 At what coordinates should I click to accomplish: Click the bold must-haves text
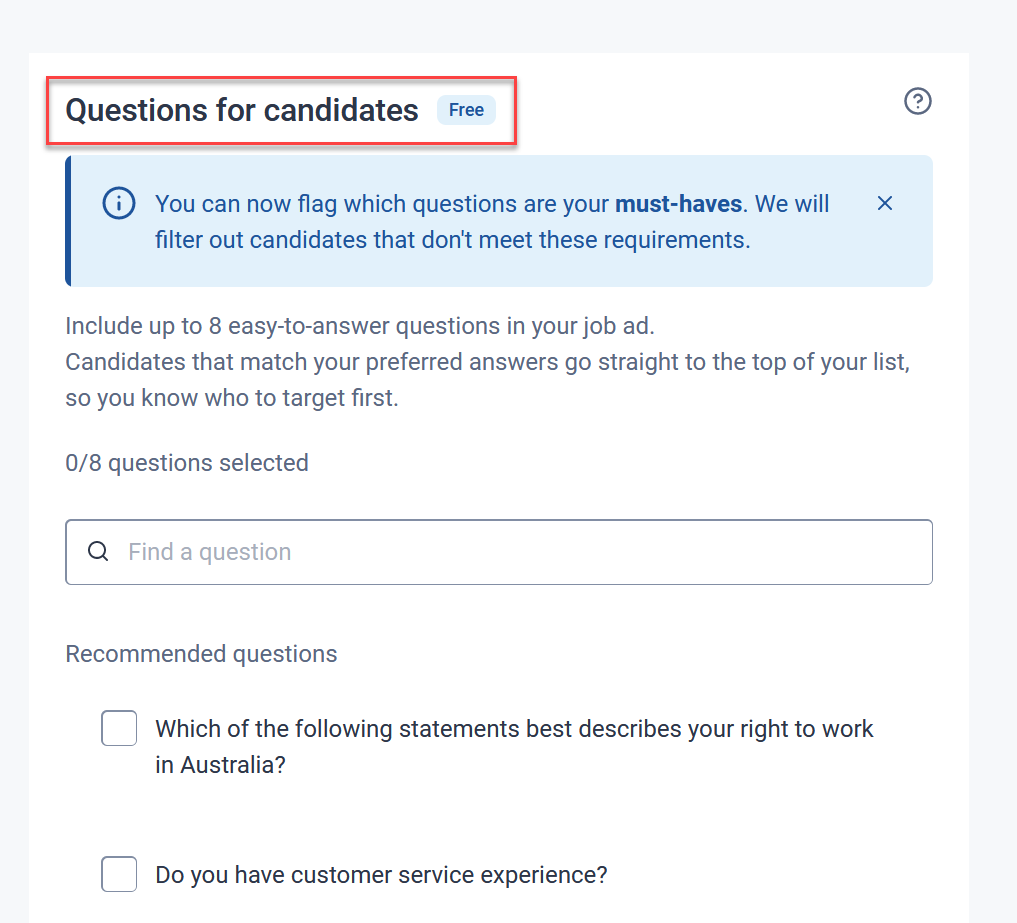678,204
